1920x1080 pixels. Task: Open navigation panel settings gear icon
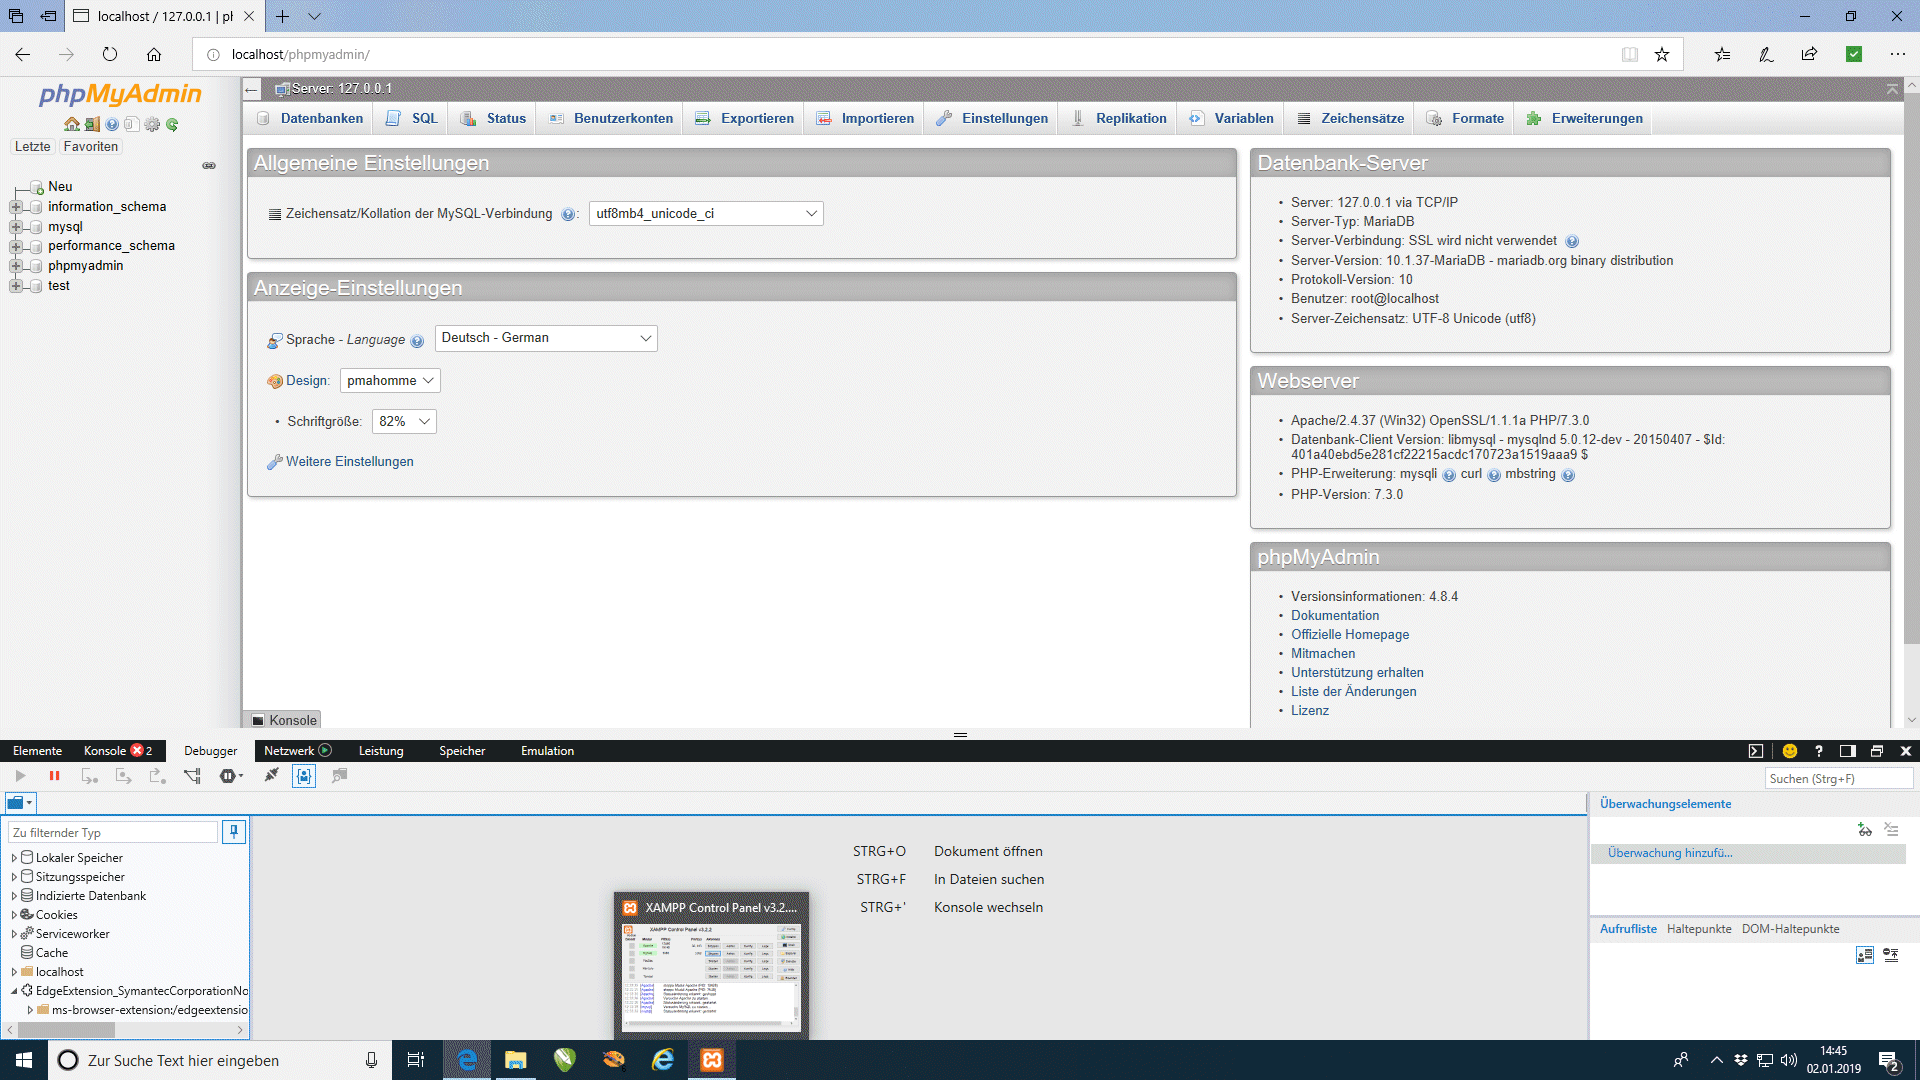152,124
